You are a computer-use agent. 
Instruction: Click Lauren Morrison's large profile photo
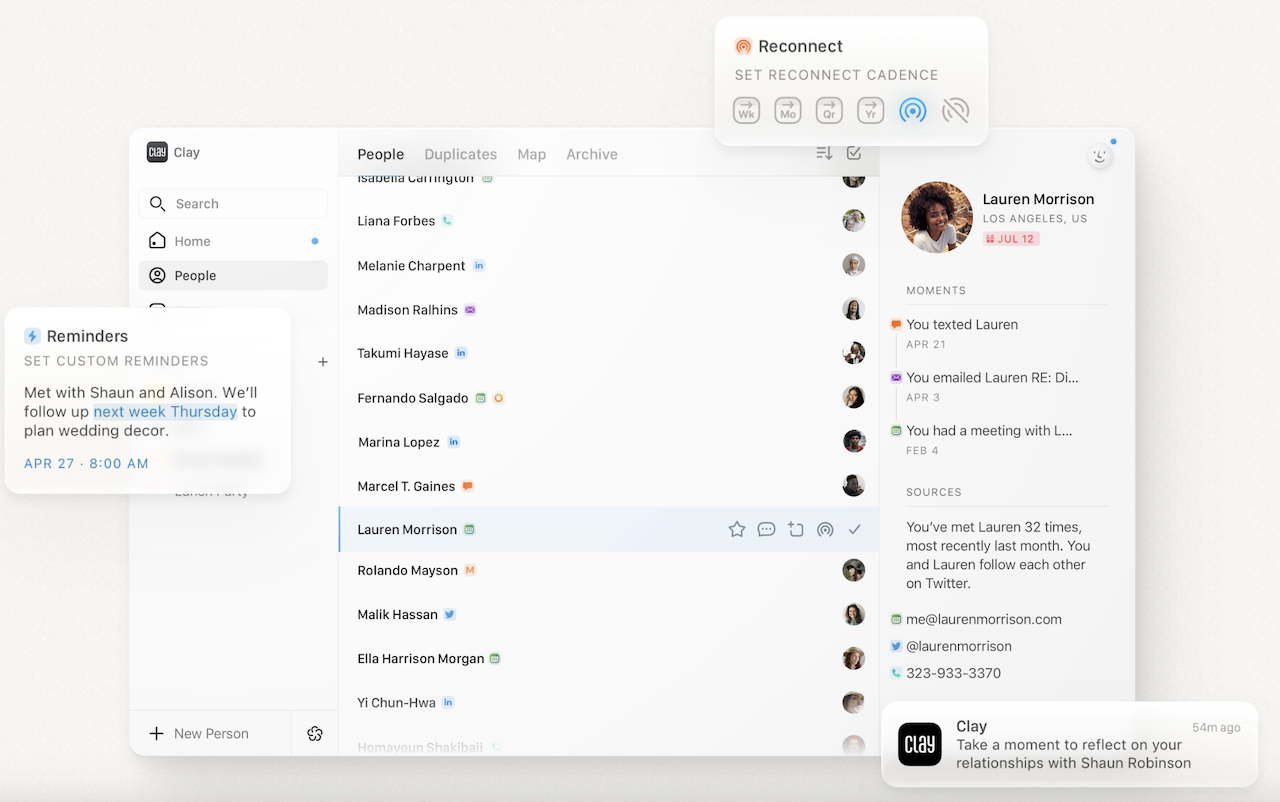[937, 217]
